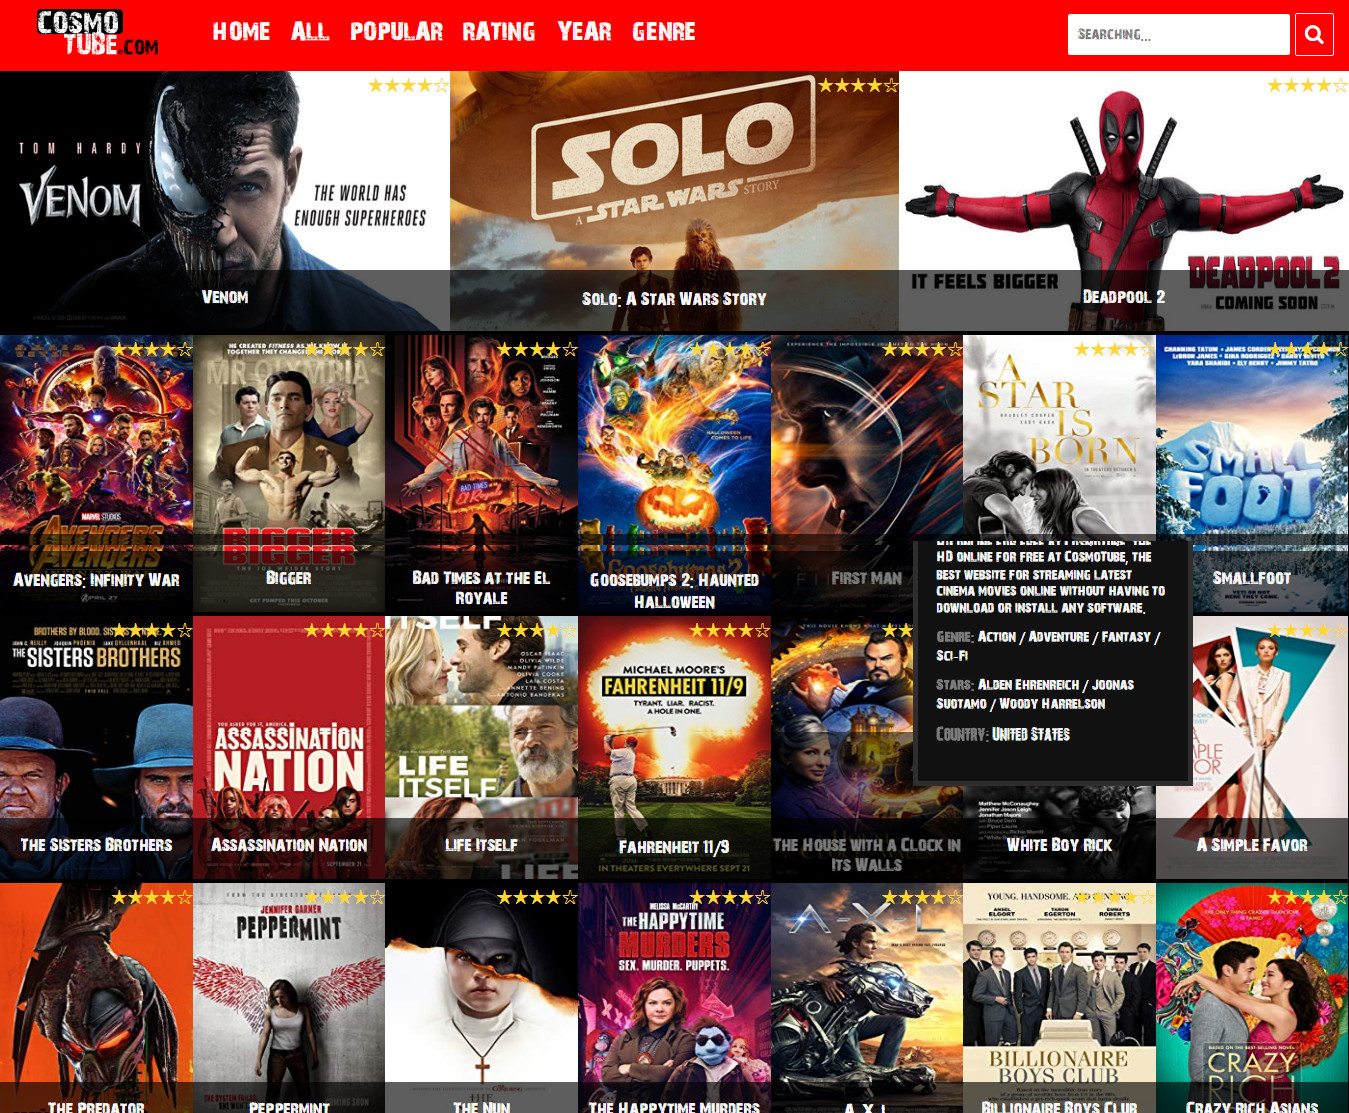Focus the Searching... input field
The height and width of the screenshot is (1113, 1349).
point(1178,35)
